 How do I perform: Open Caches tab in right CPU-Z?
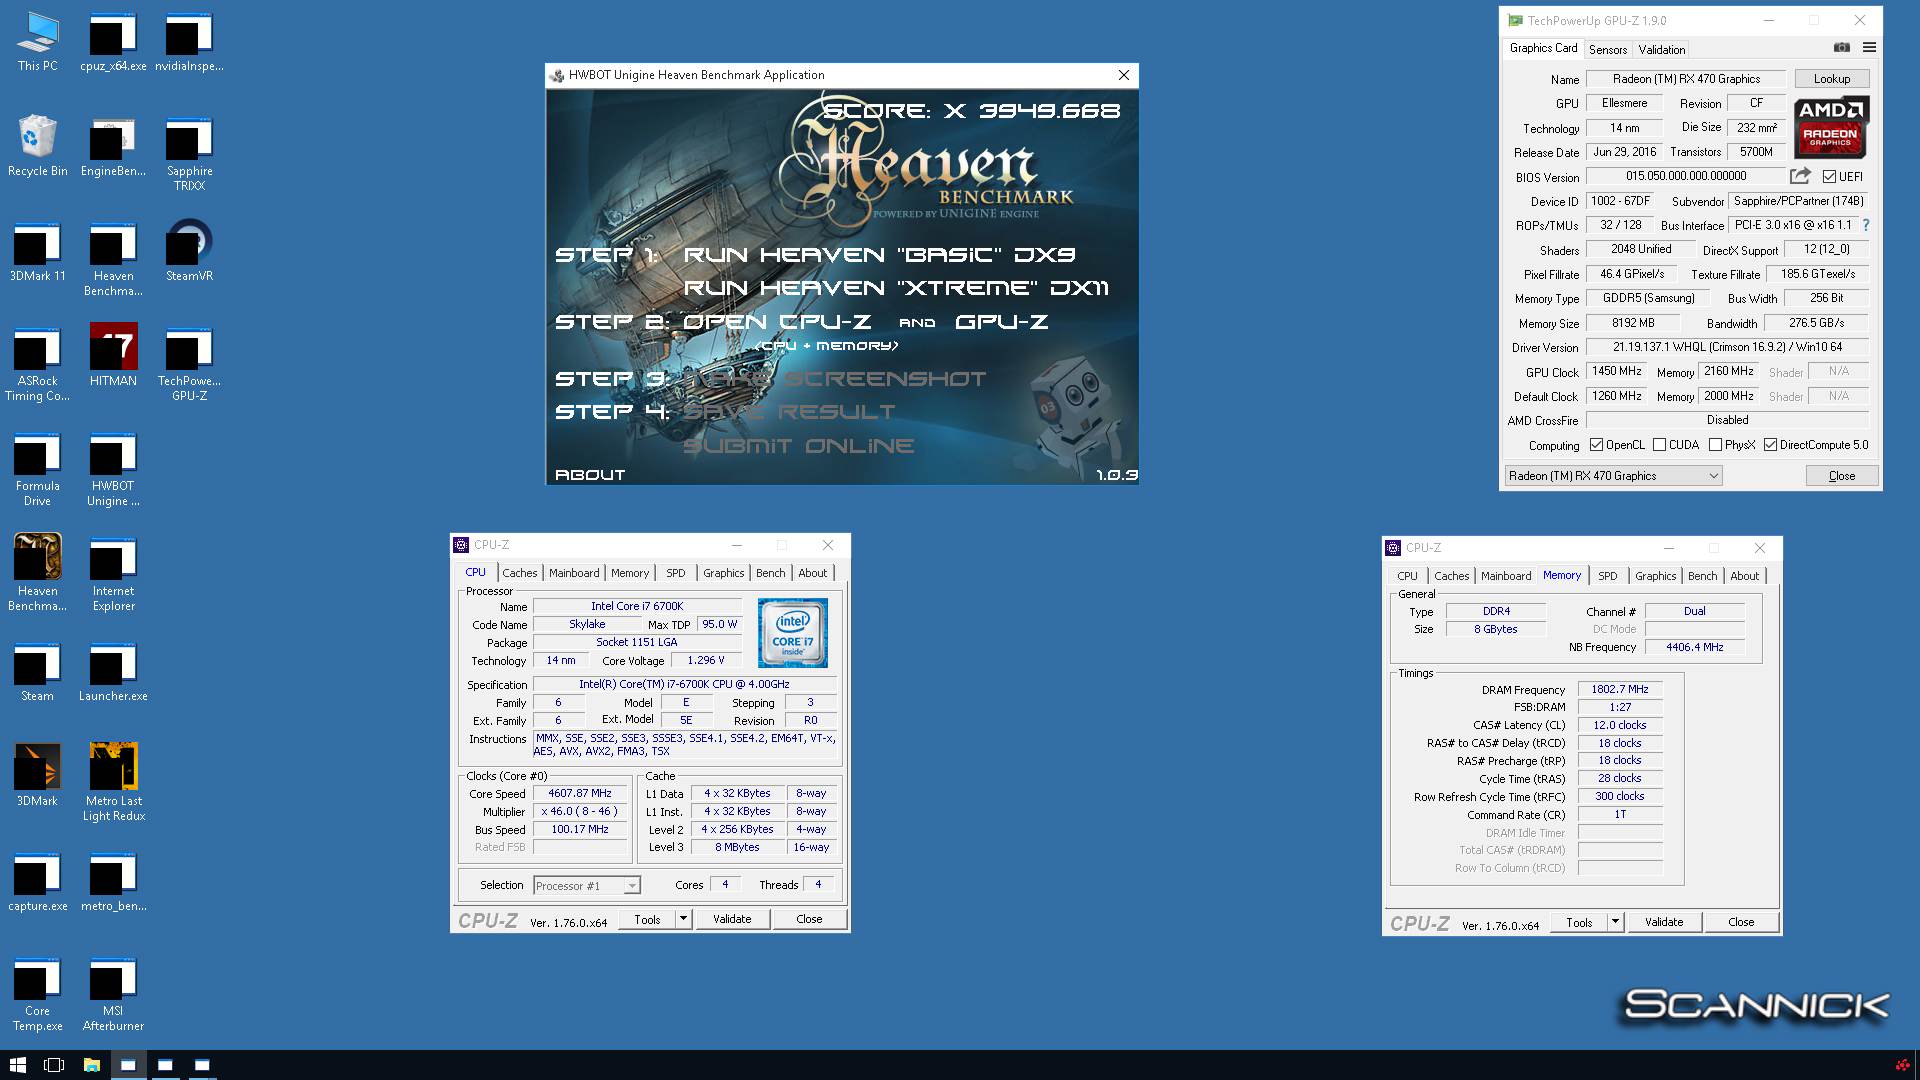pyautogui.click(x=1451, y=576)
